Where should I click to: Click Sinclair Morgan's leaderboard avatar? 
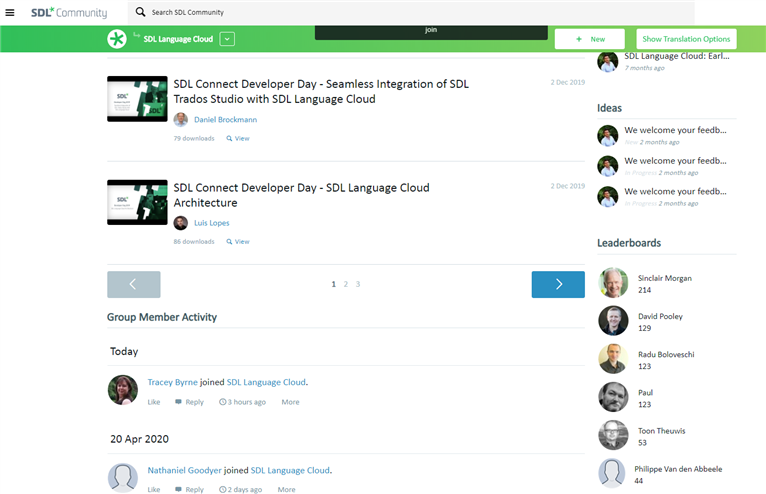613,282
